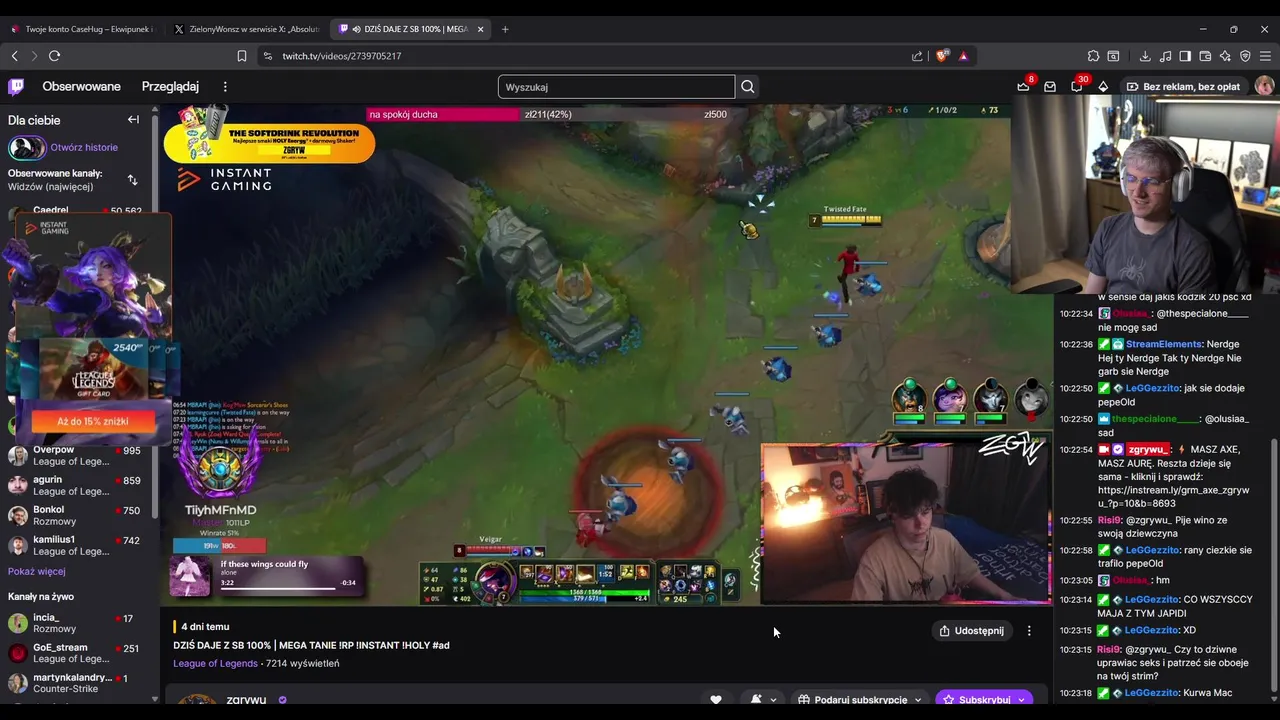Bookmark this page in the address bar

point(242,56)
